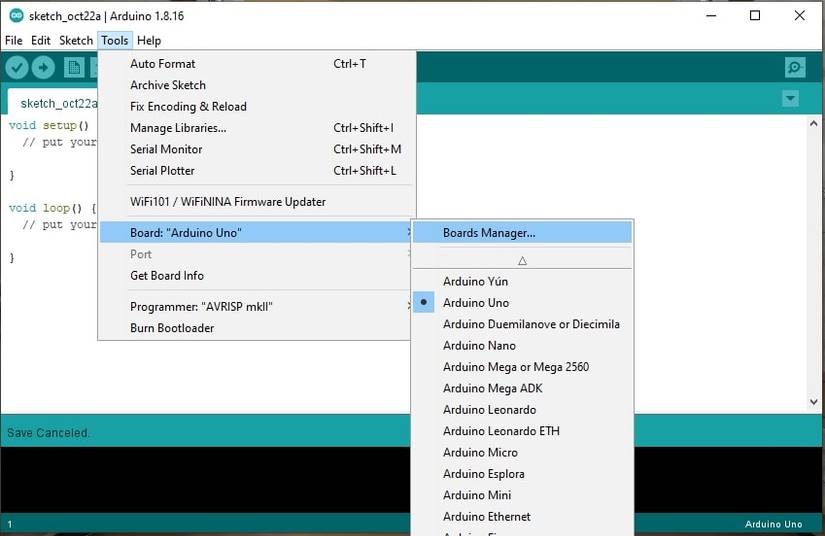Select the Arduino Mega ADK board
Image resolution: width=825 pixels, height=536 pixels.
pyautogui.click(x=522, y=389)
